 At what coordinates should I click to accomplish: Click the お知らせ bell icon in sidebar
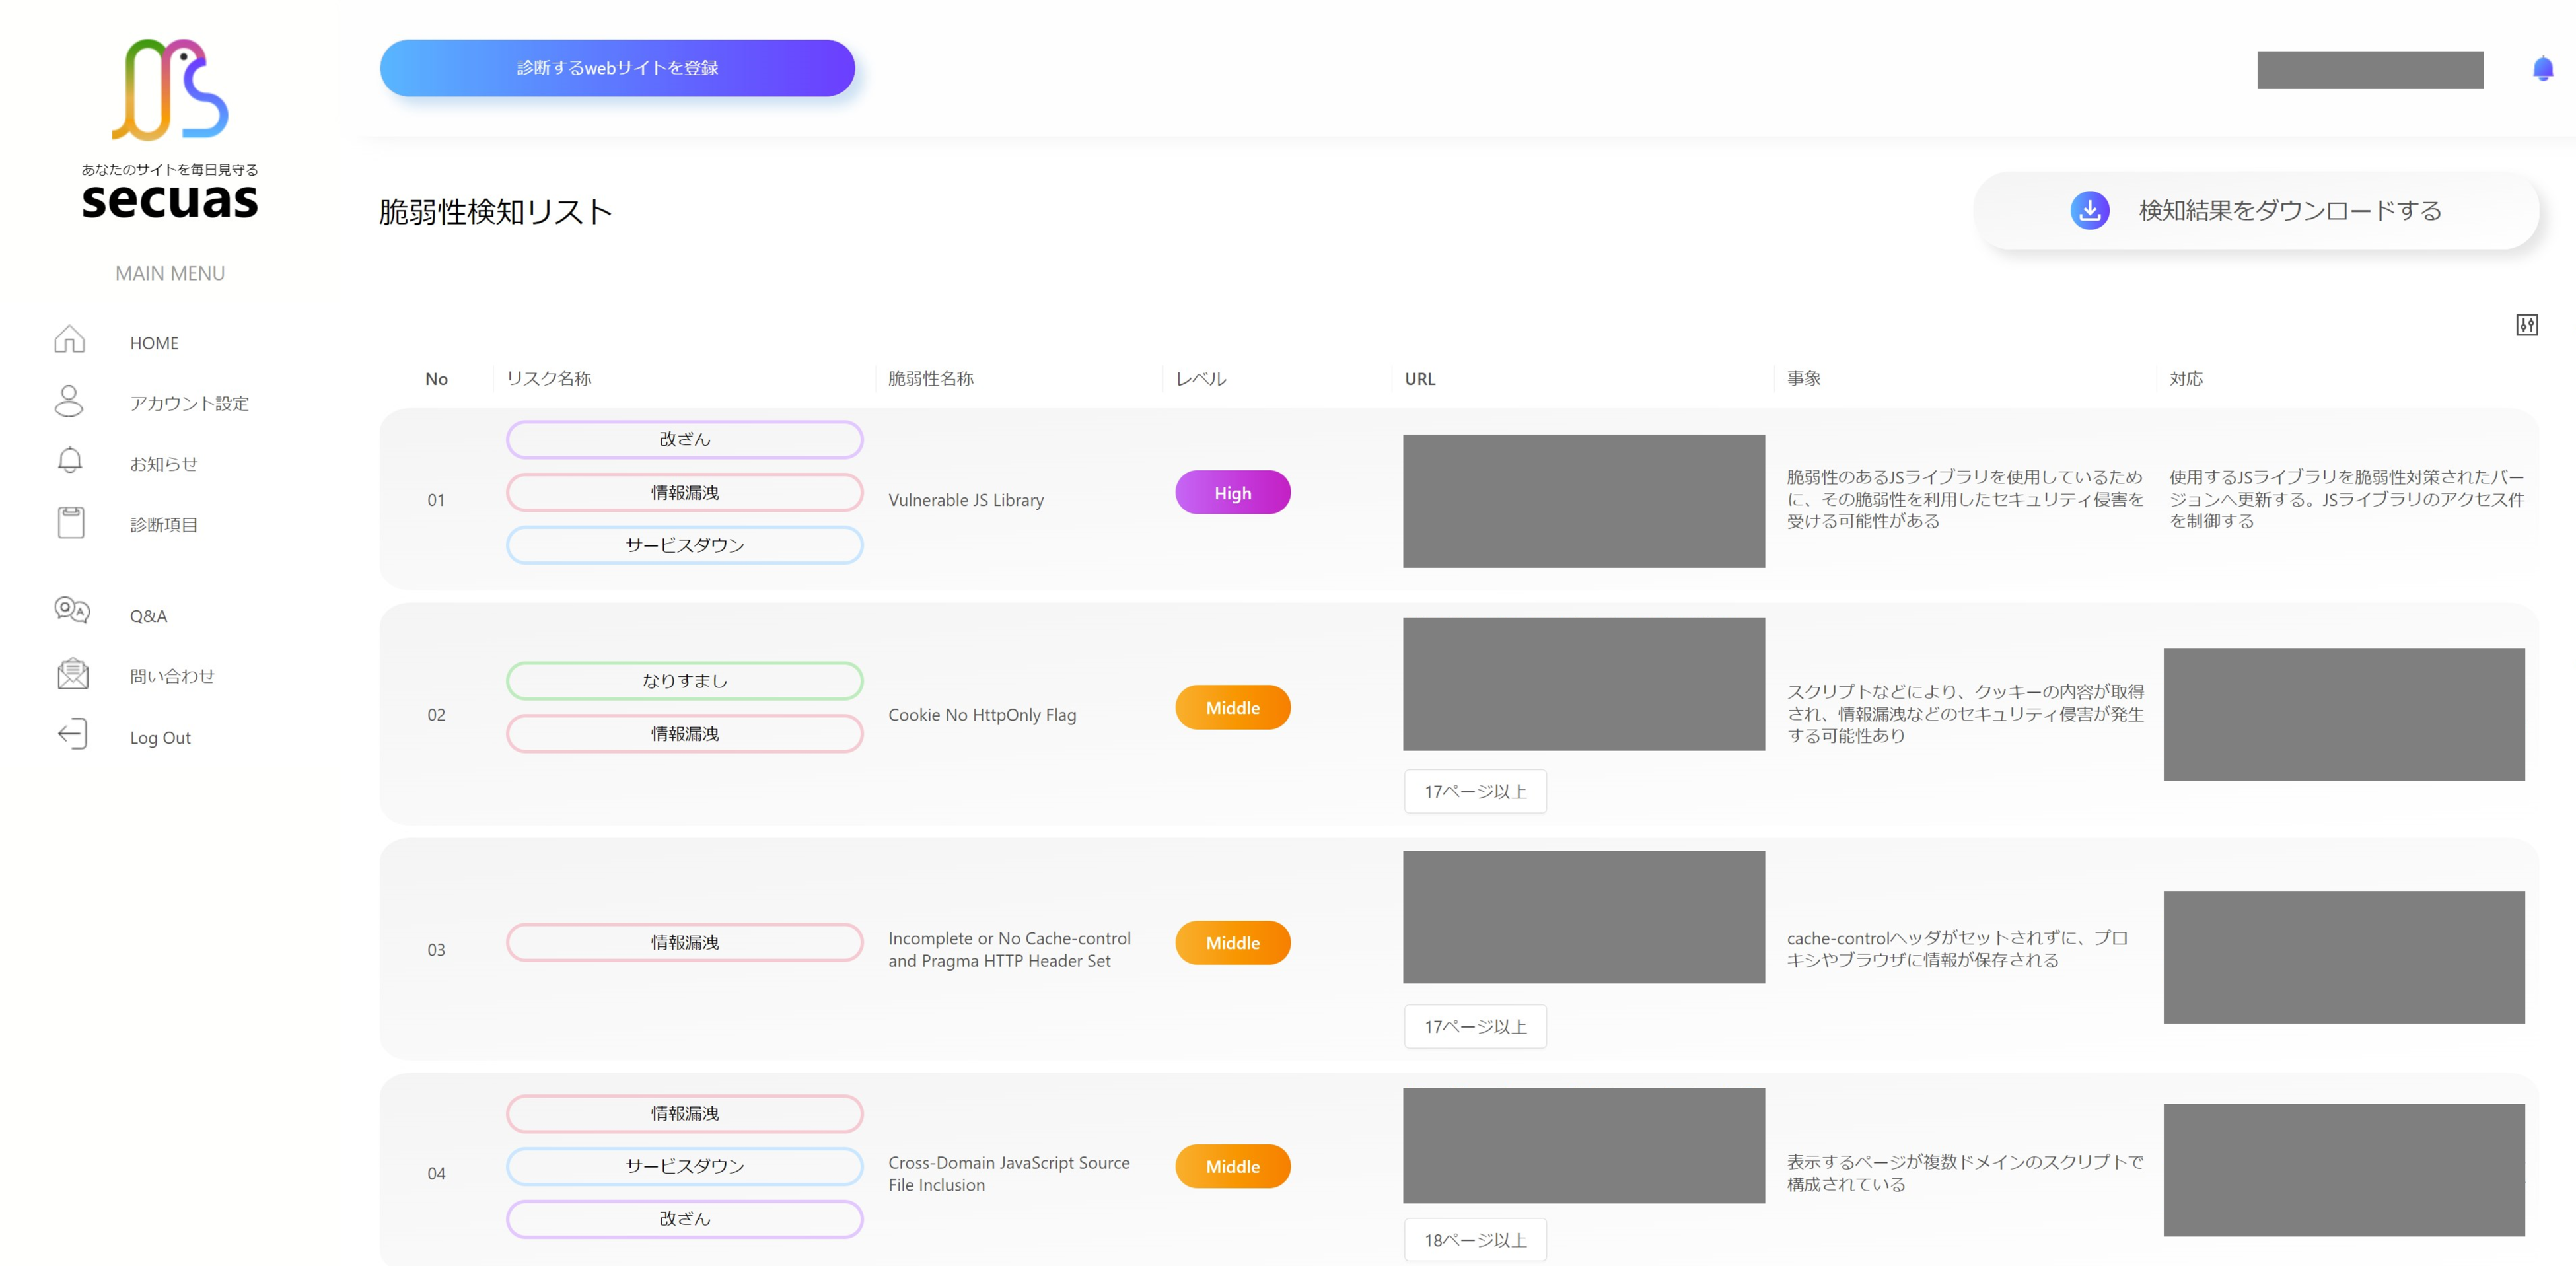tap(69, 461)
